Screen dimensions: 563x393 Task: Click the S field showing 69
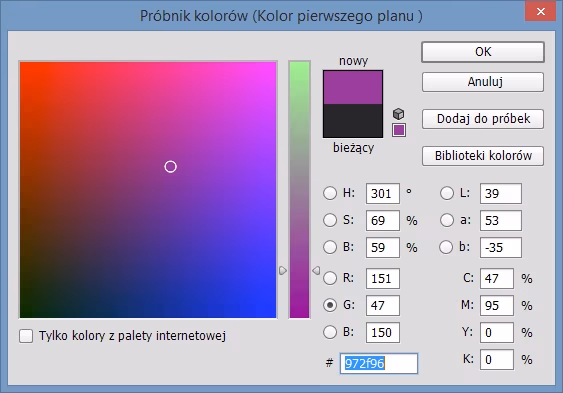[383, 220]
